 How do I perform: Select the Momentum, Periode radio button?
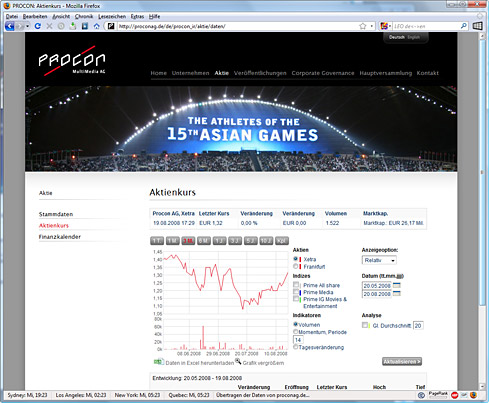[x=295, y=332]
